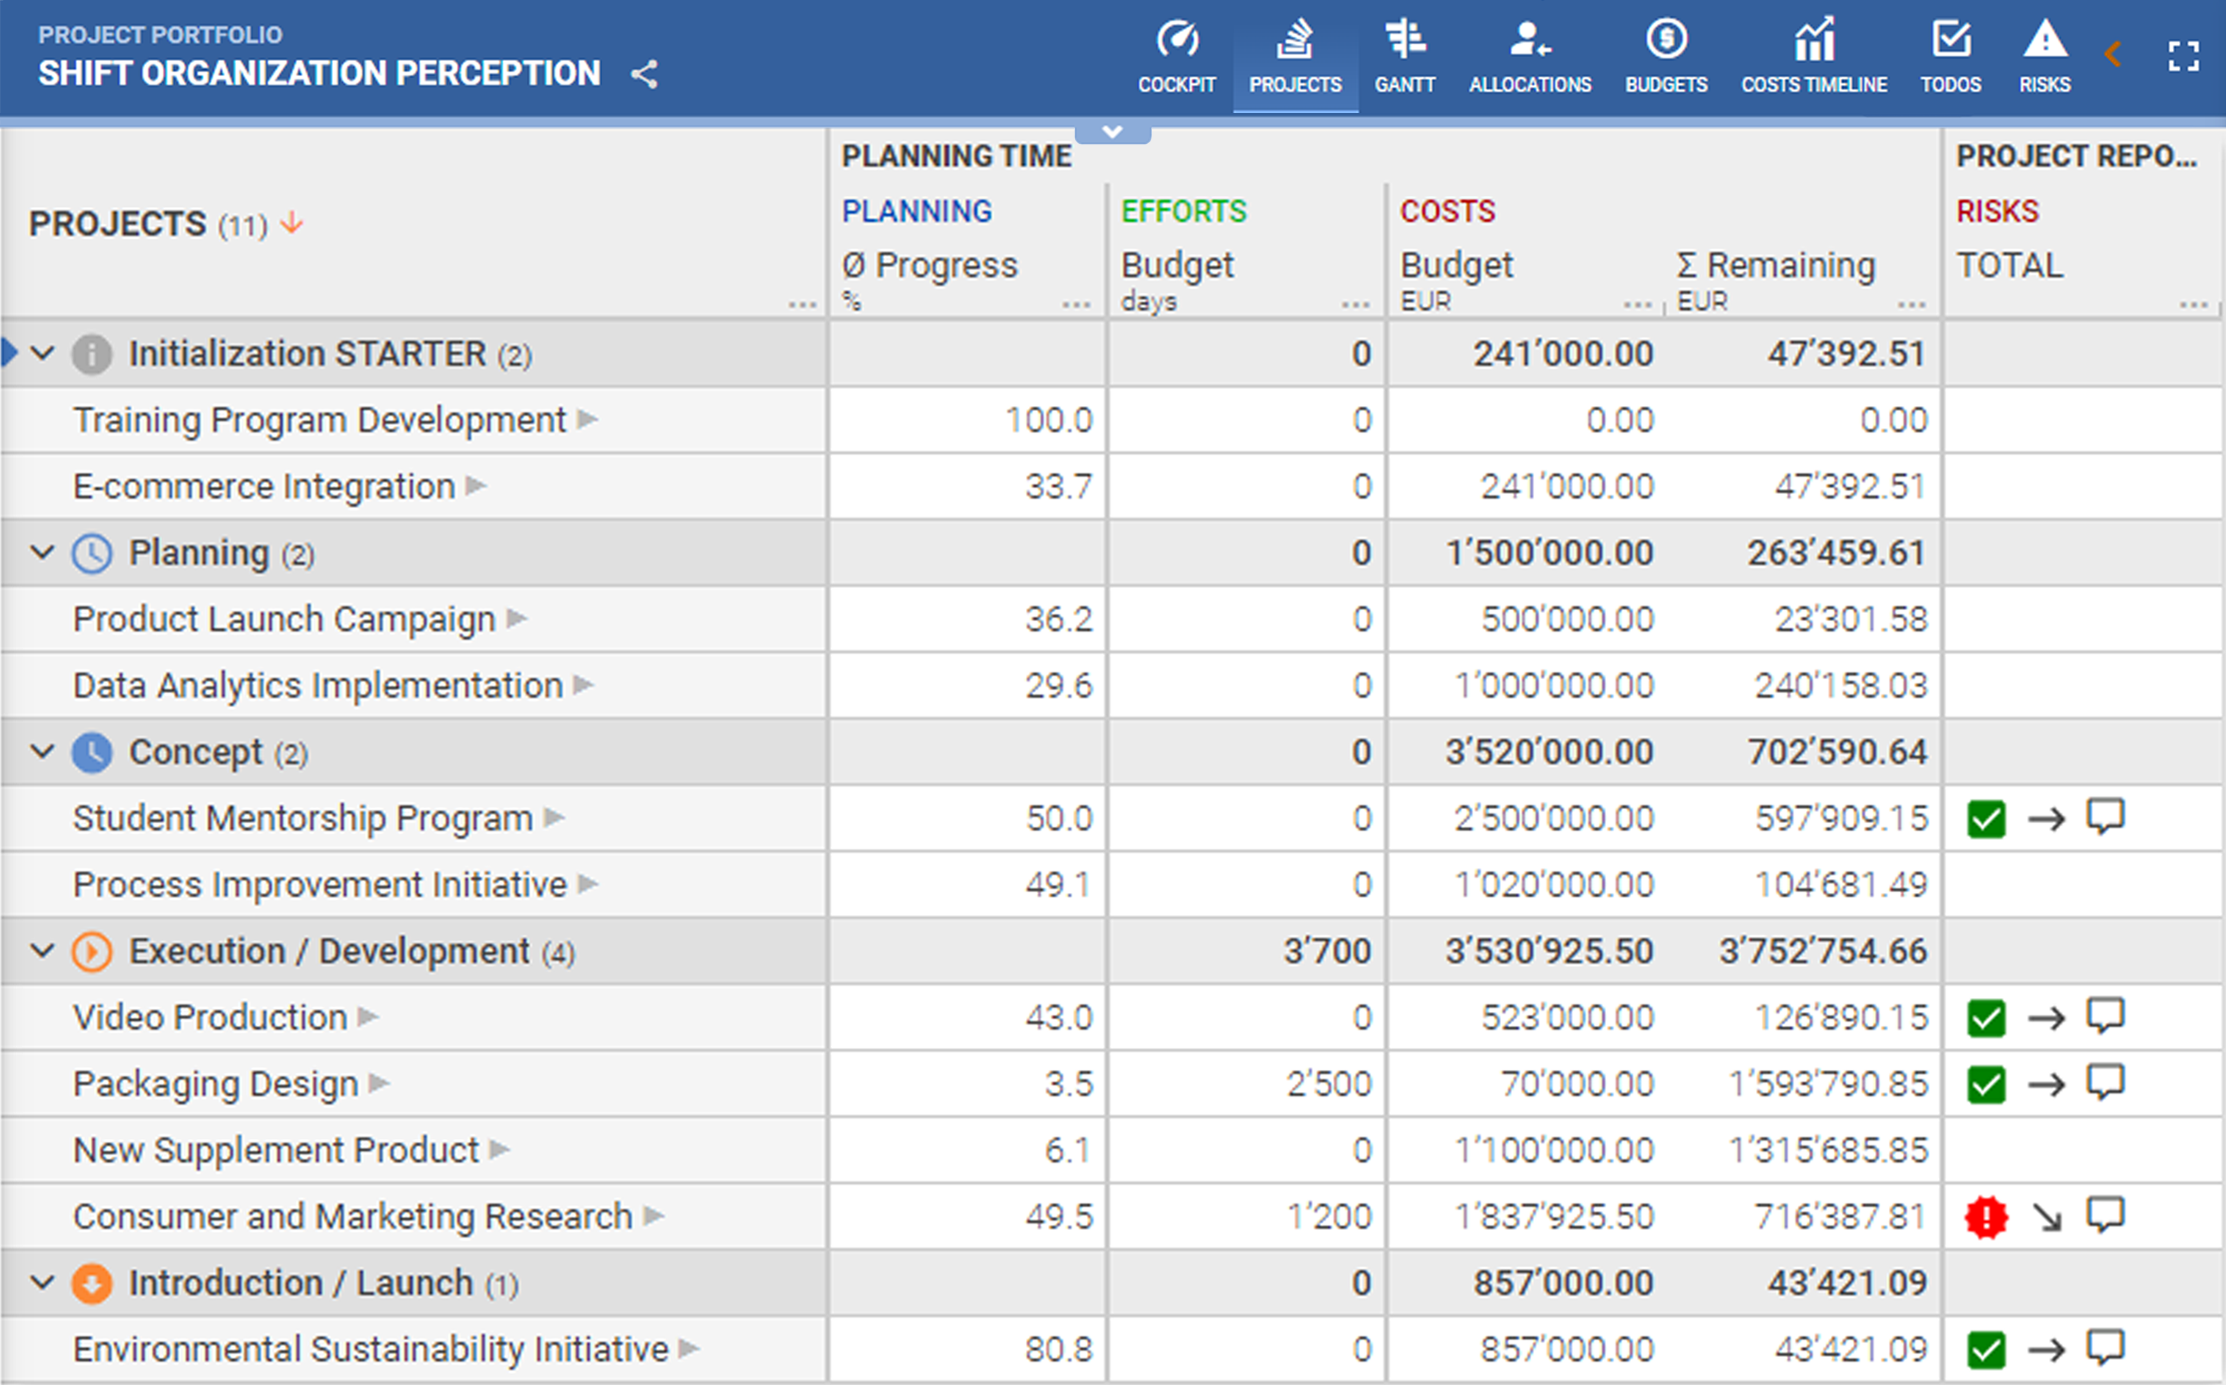Select the New Supplement Product project name
Image resolution: width=2226 pixels, height=1385 pixels.
point(276,1150)
